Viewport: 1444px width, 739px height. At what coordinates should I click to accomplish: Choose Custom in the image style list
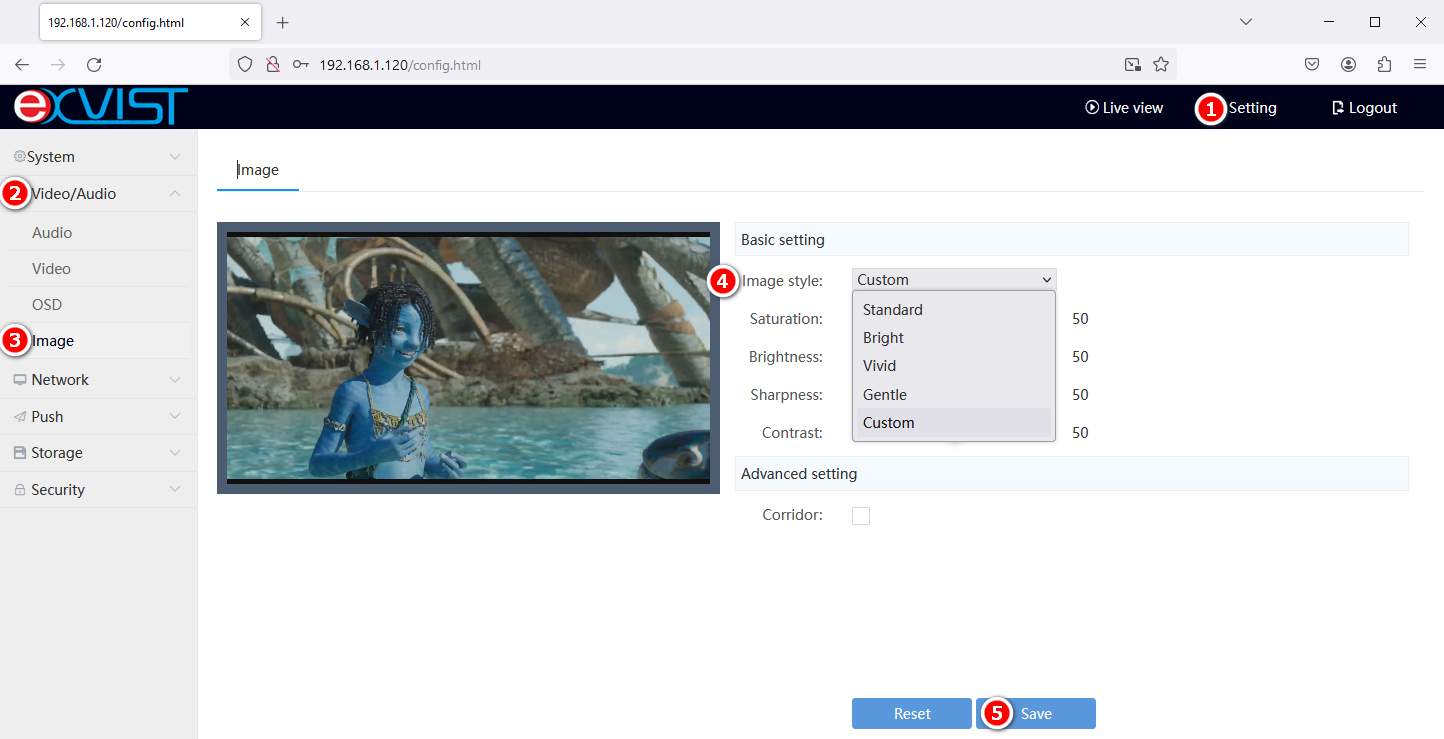coord(954,422)
